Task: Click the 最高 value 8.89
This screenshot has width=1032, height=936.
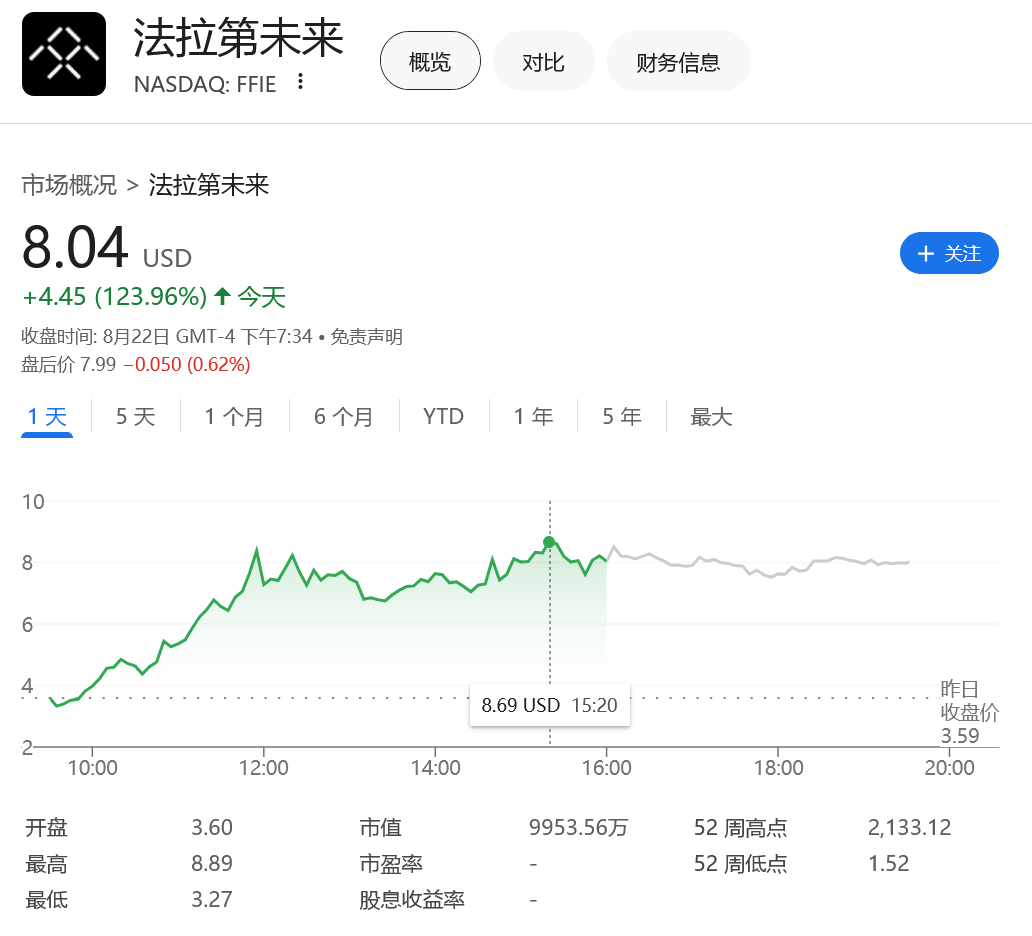Action: [212, 864]
